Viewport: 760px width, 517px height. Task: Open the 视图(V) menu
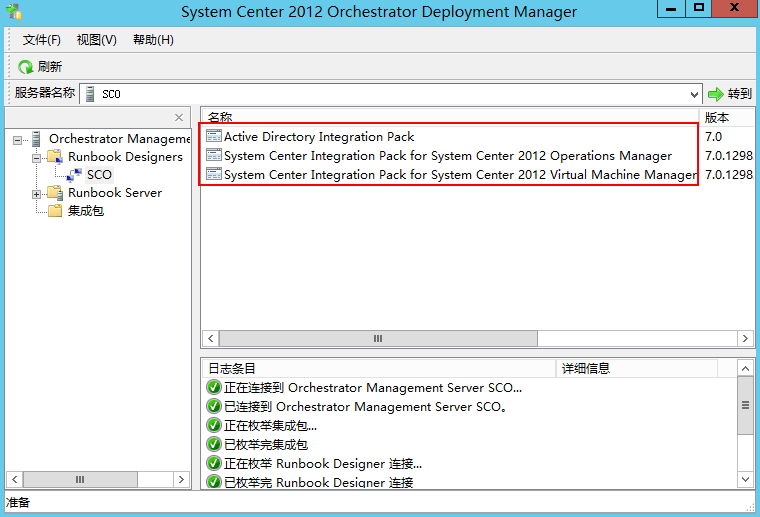[97, 40]
